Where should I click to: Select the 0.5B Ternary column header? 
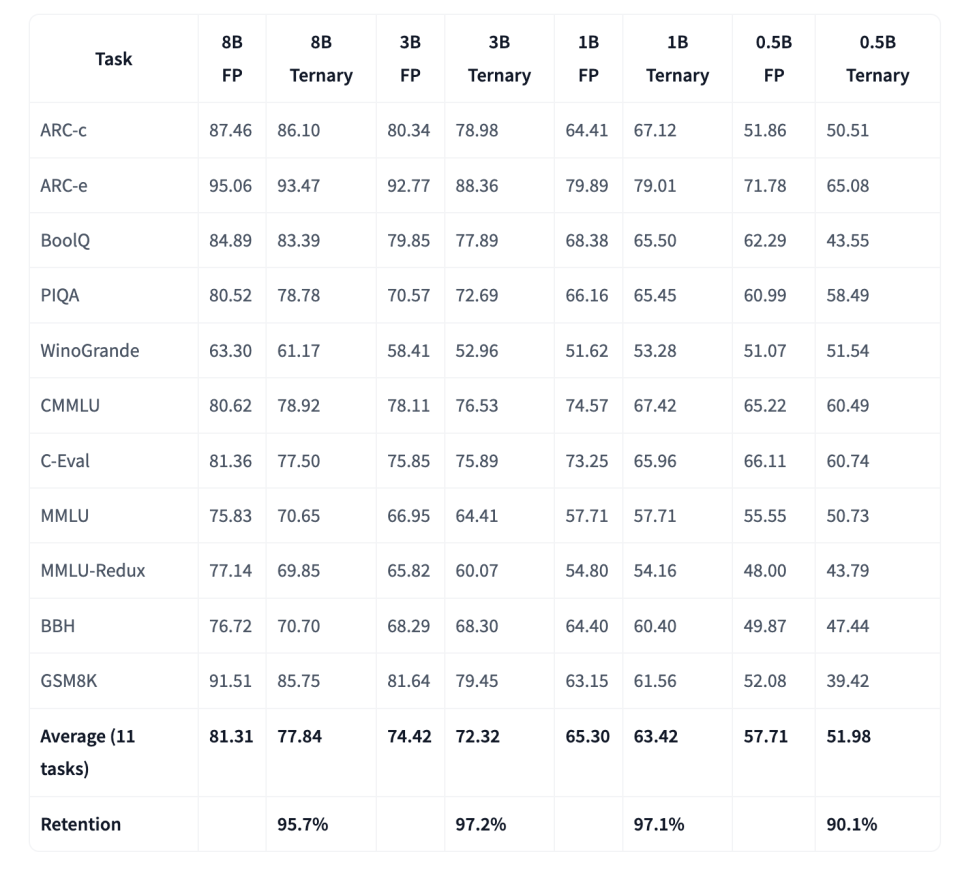[877, 59]
